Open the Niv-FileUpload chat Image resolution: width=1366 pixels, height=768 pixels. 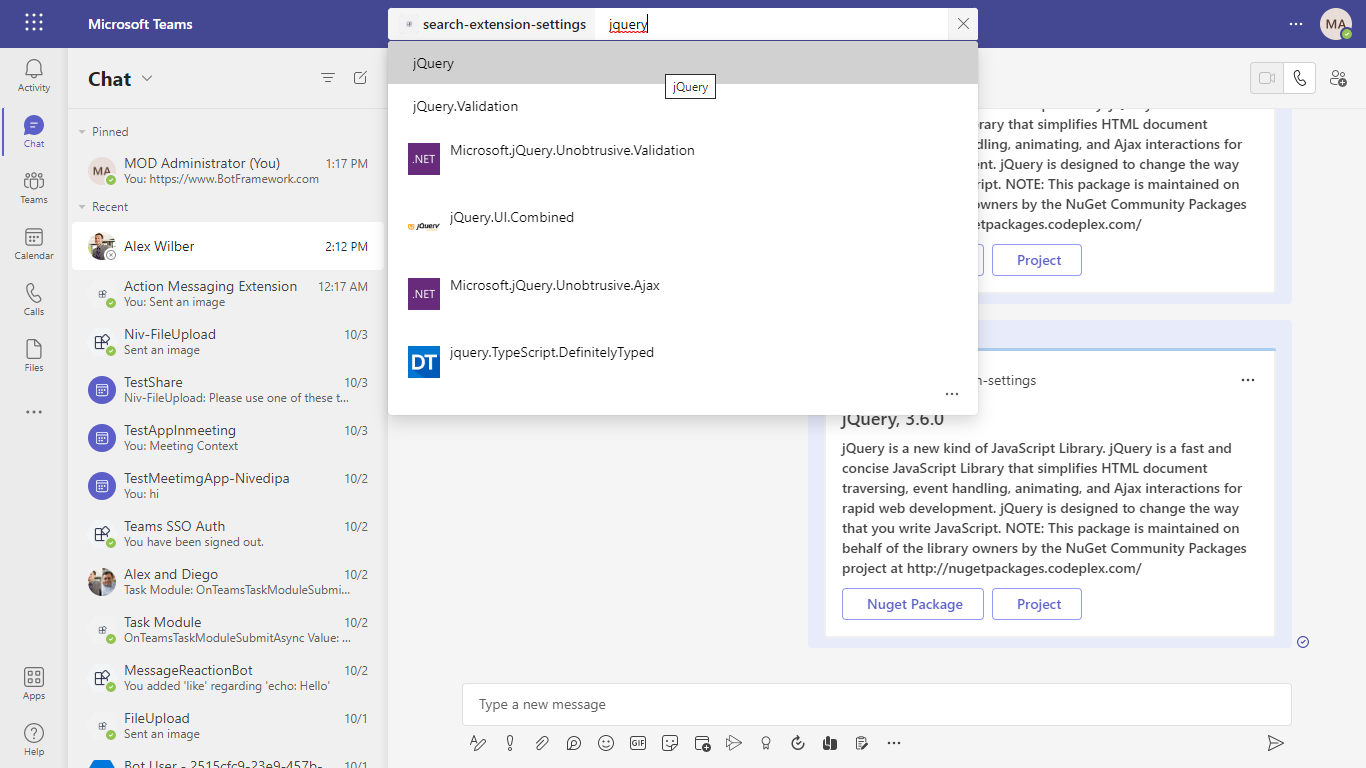(227, 342)
